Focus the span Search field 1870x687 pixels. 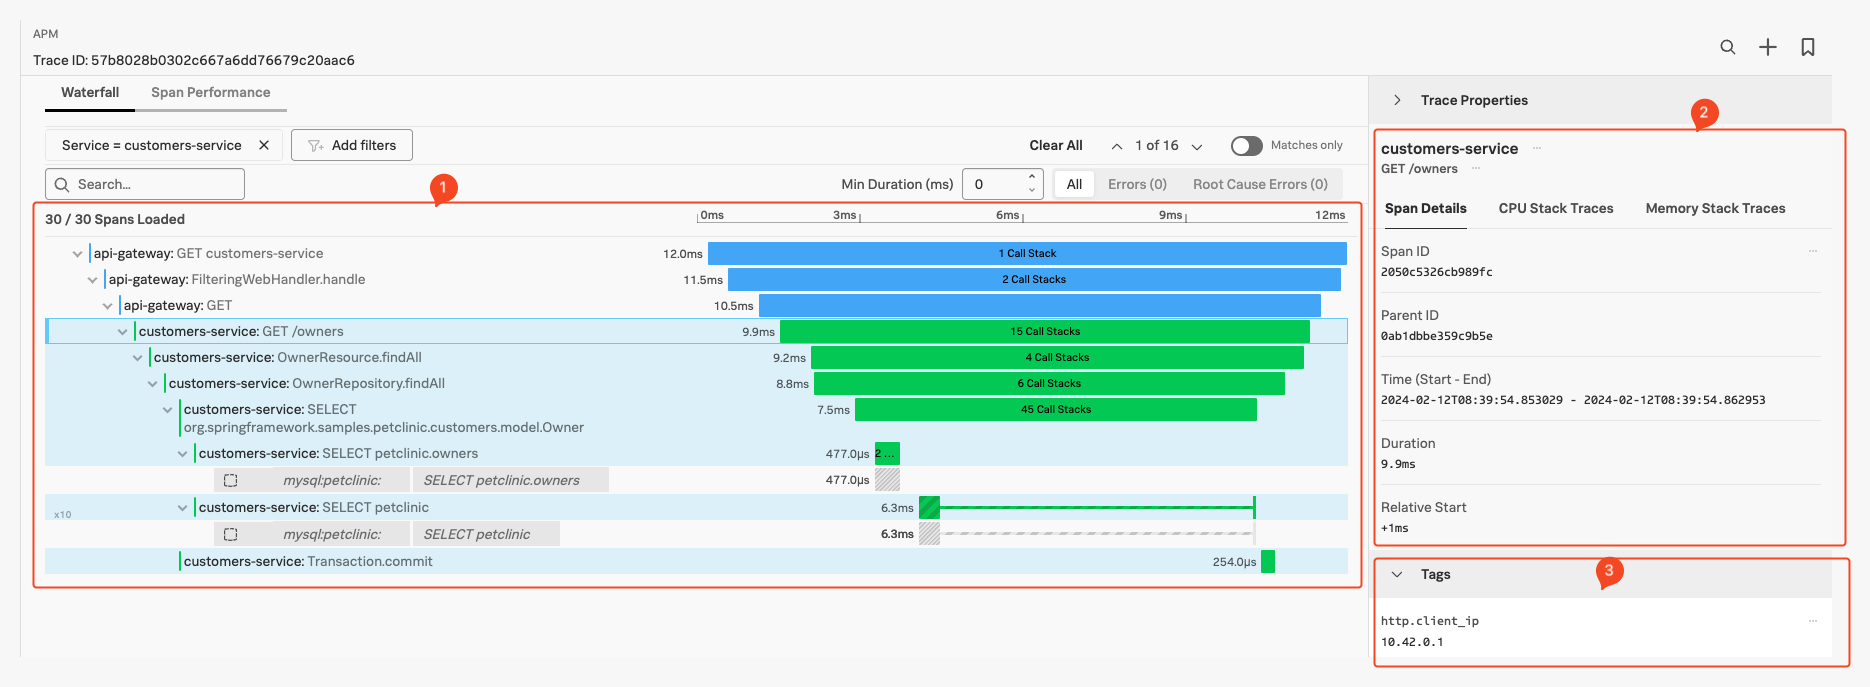pyautogui.click(x=145, y=184)
